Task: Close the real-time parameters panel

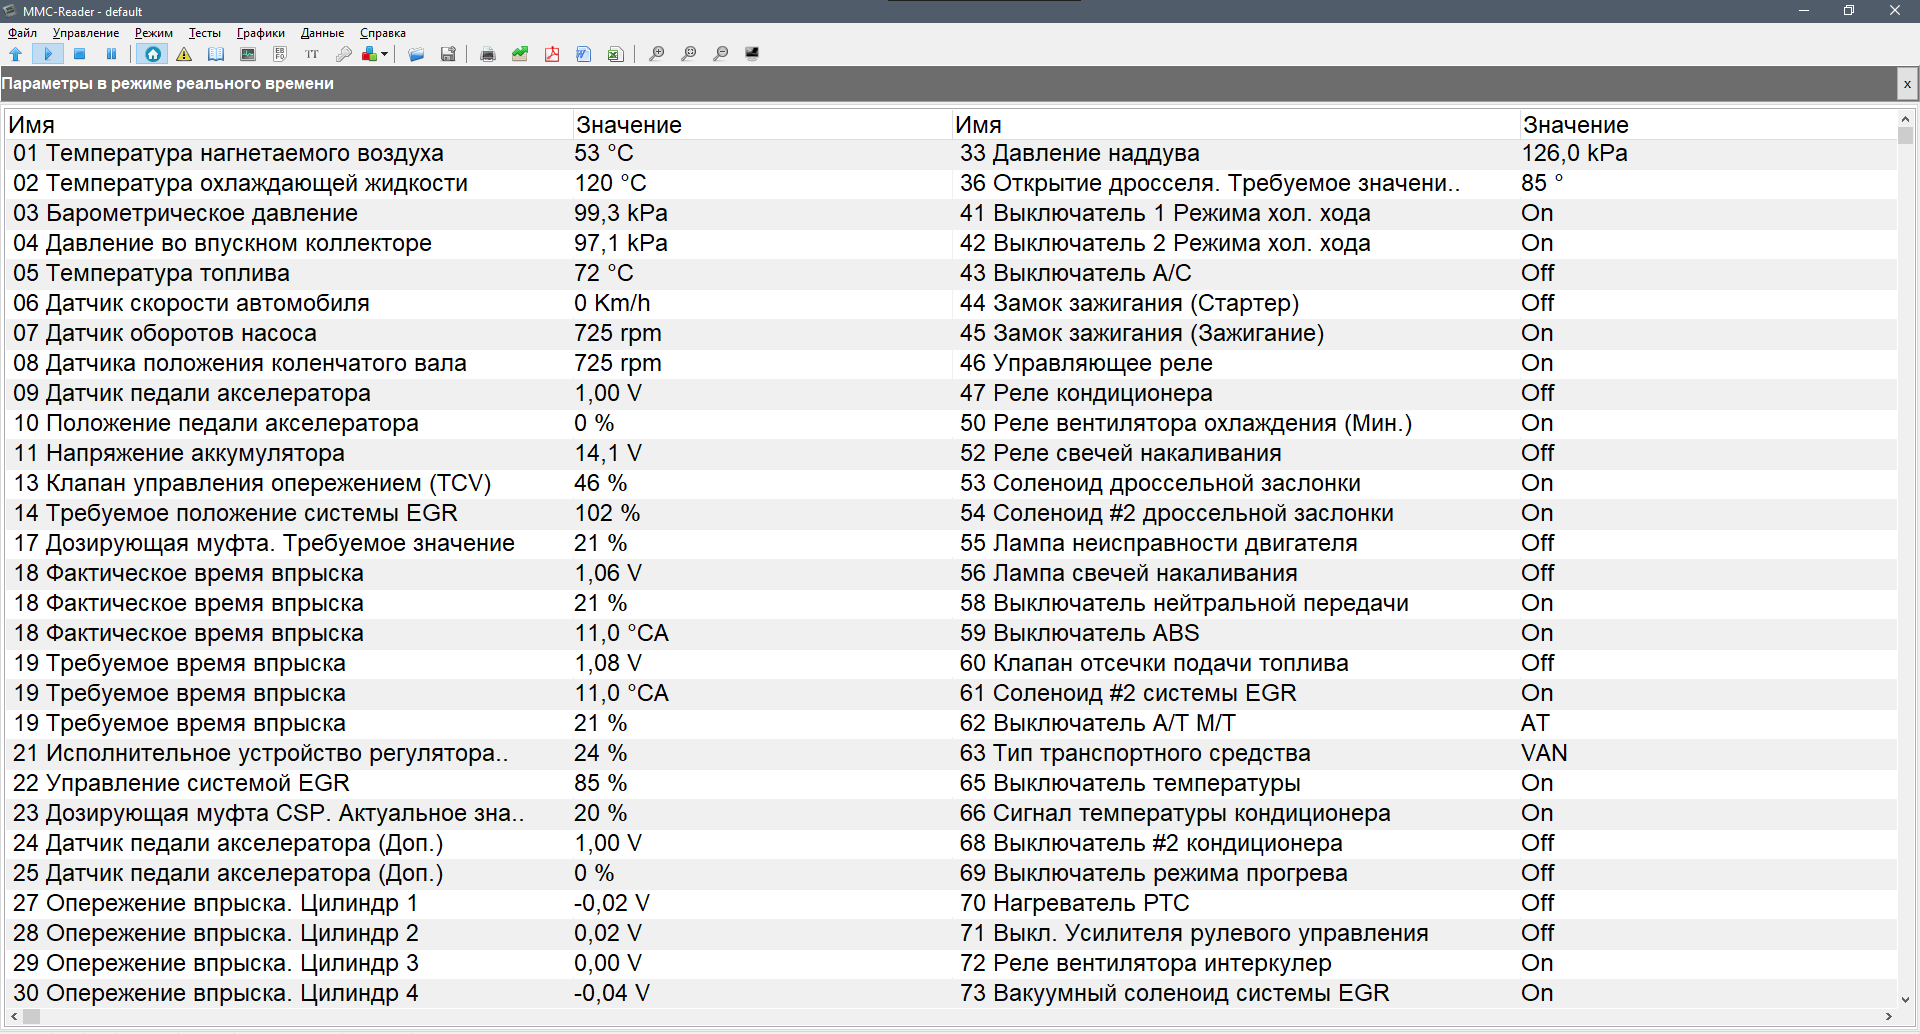Action: pos(1907,84)
